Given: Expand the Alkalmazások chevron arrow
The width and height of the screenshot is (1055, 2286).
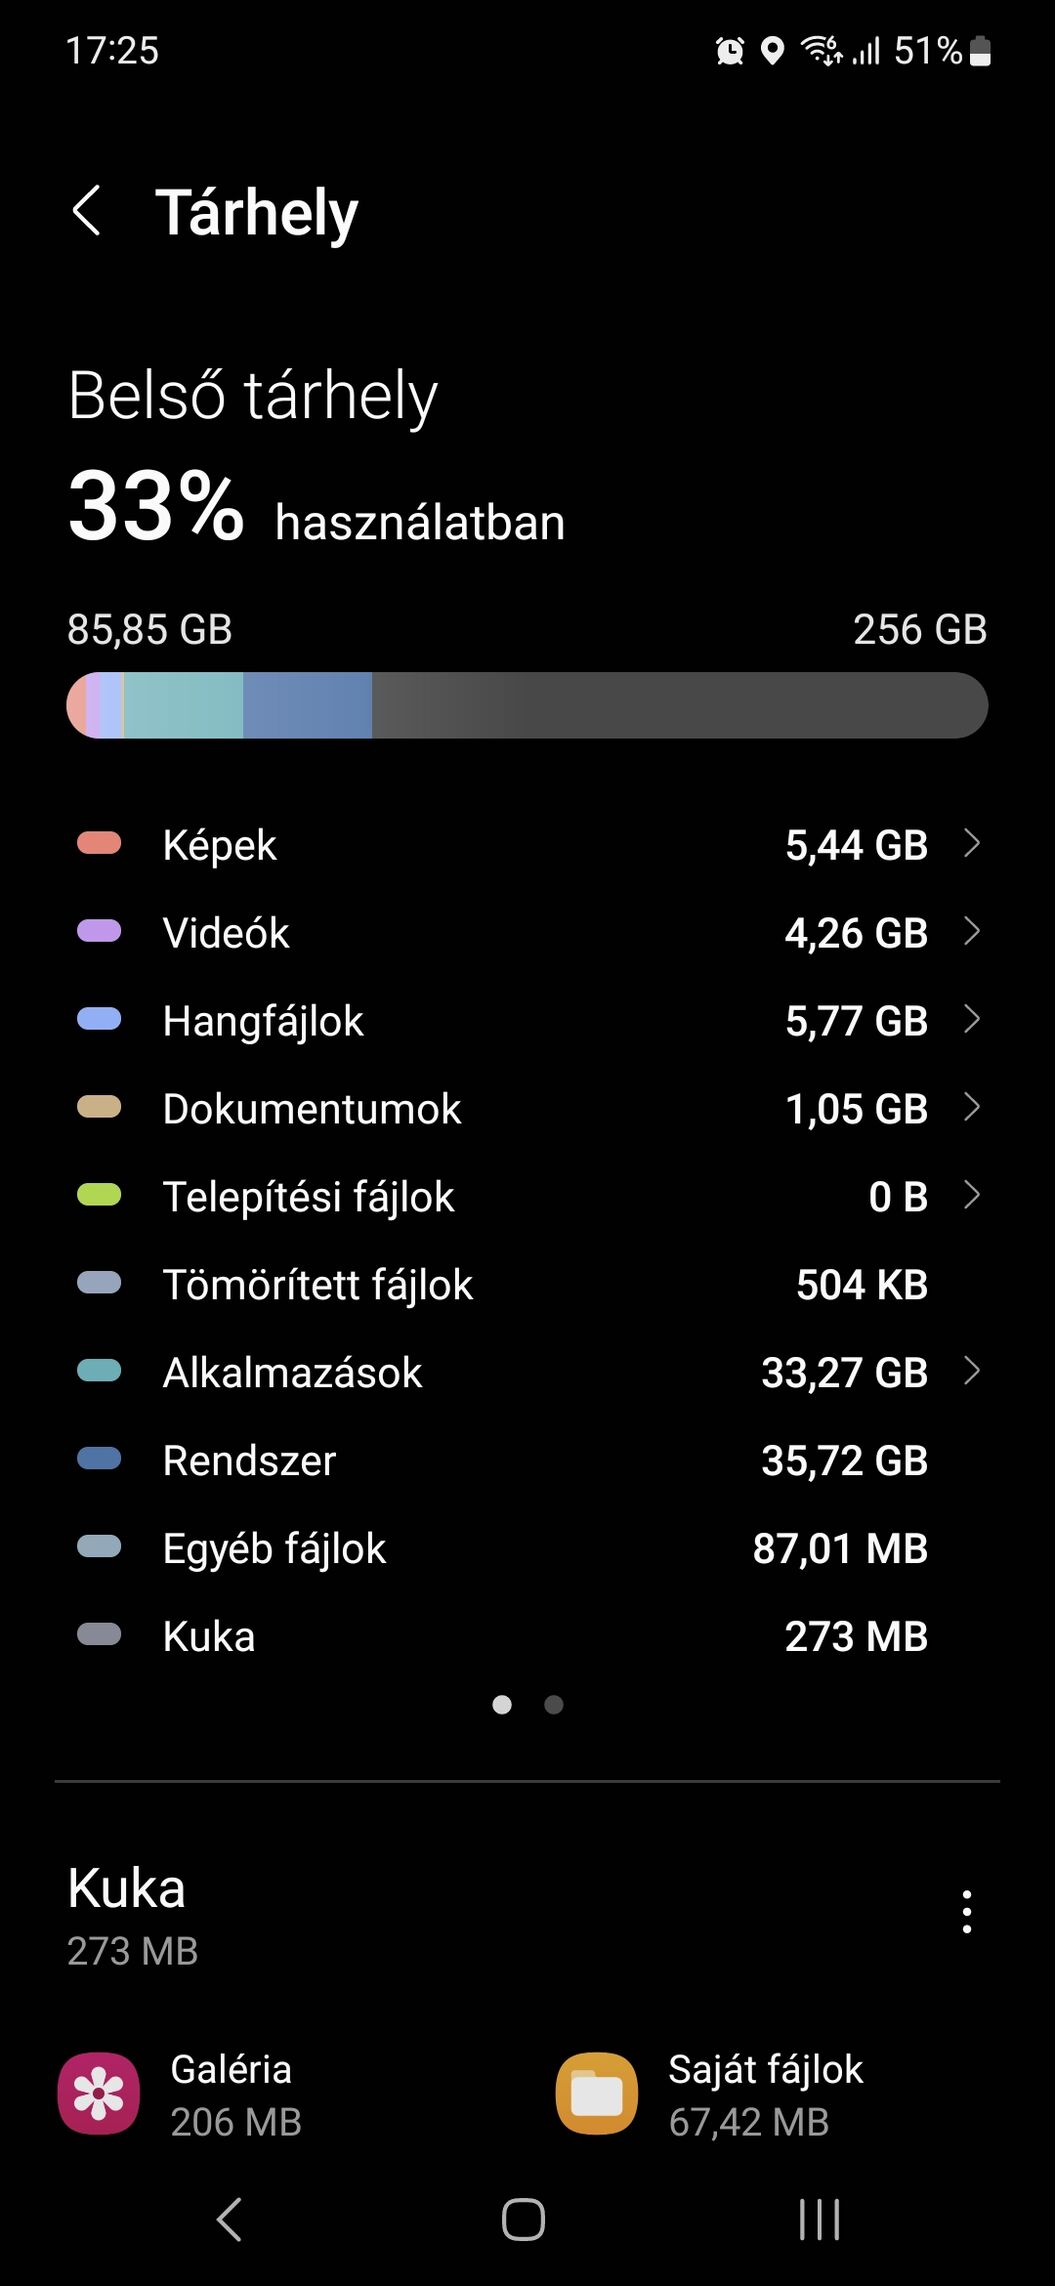Looking at the screenshot, I should point(971,1371).
